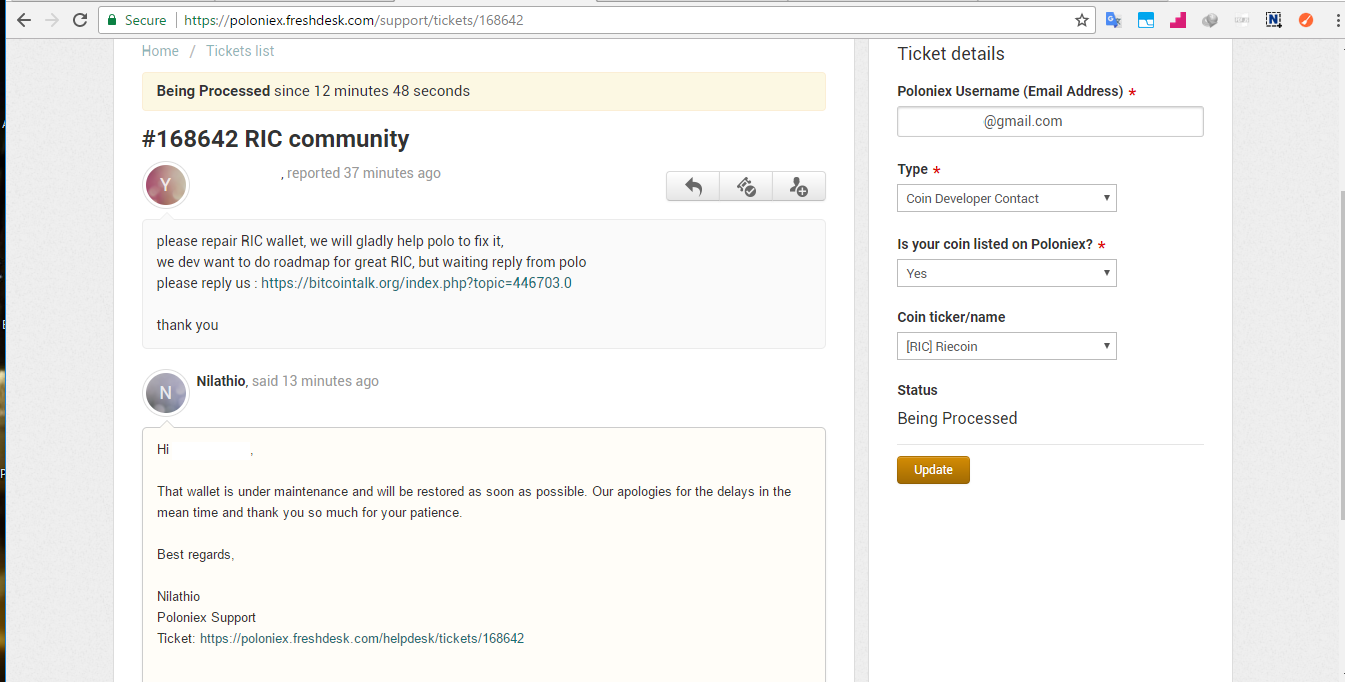Click the Nimbus screenshot capture extension
Viewport: 1345px width, 682px height.
click(x=1274, y=20)
